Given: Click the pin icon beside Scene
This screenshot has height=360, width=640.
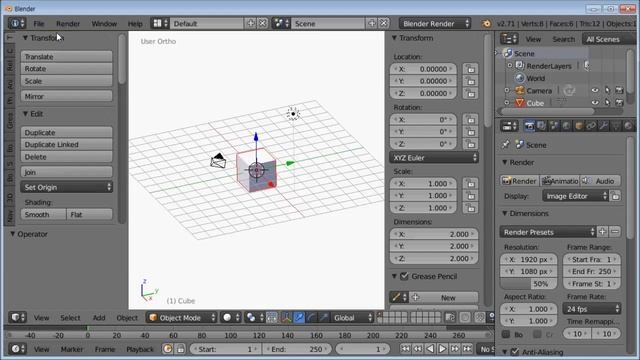Looking at the screenshot, I should [x=506, y=144].
